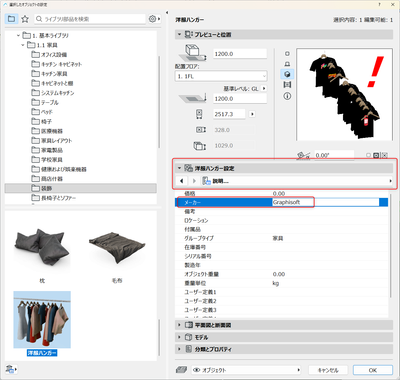The image size is (400, 380).
Task: Edit the top elevation 1200.0 field
Action: 240,54
